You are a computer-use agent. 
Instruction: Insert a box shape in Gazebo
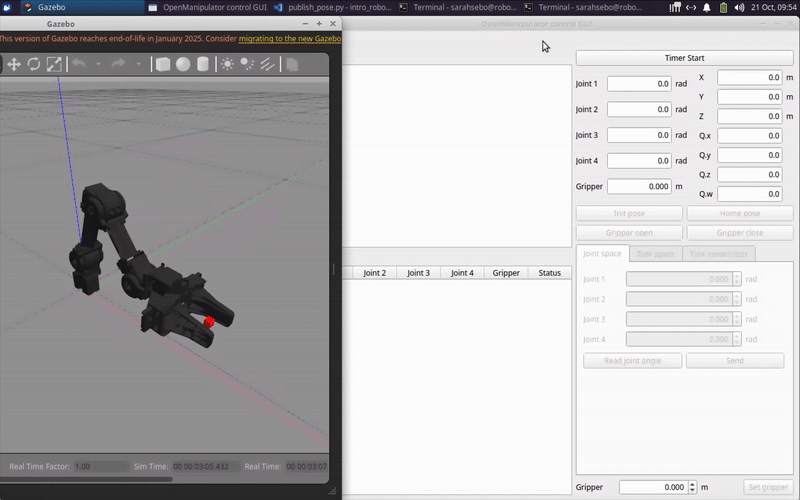163,64
